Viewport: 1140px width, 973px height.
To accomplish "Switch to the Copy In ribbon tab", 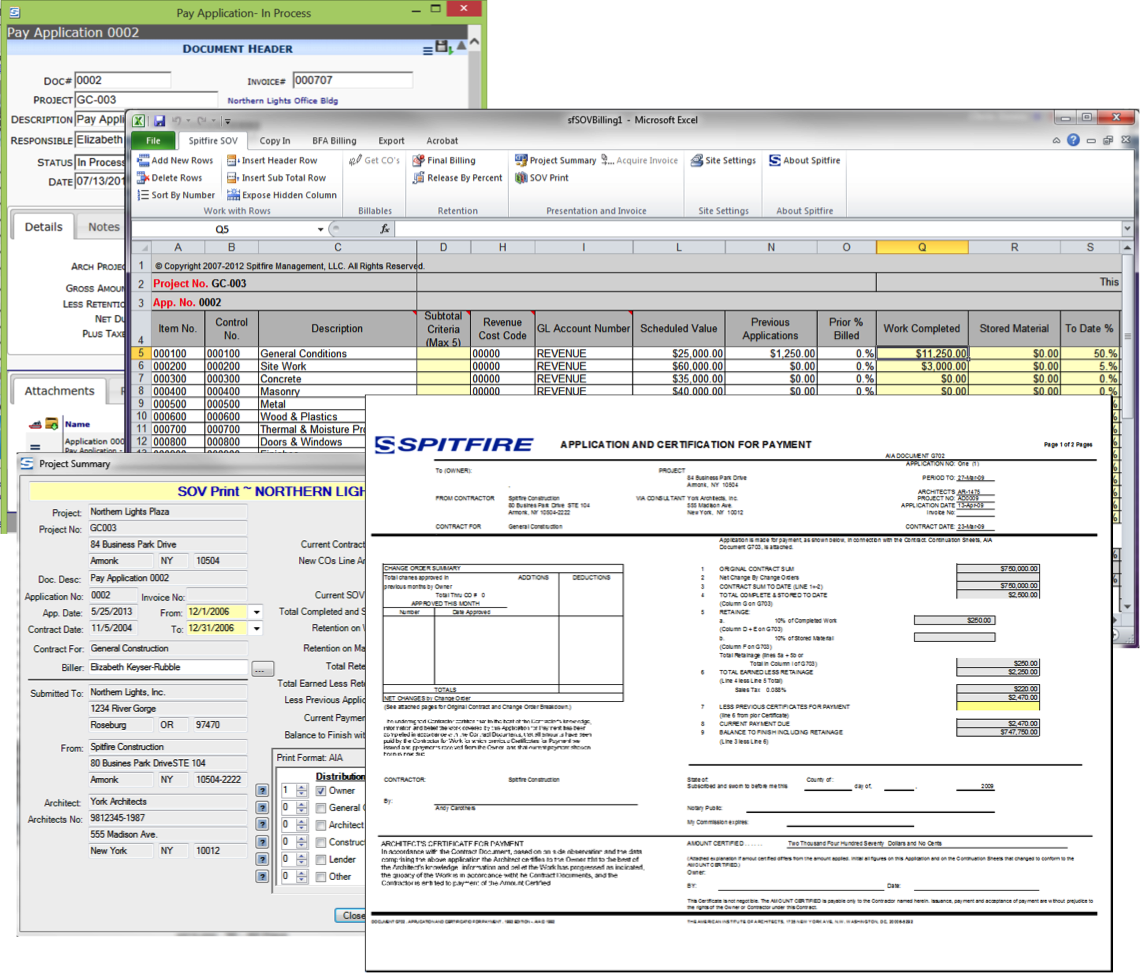I will 275,141.
